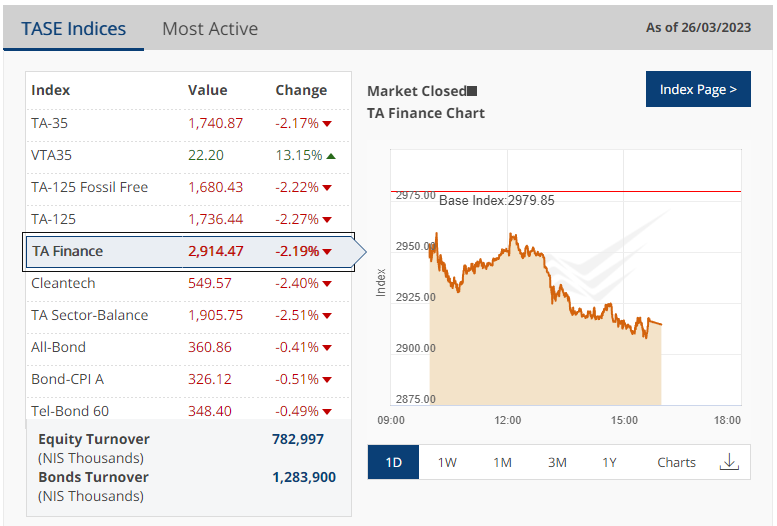Click the red arrow in Bond-CPI A row

tap(327, 380)
